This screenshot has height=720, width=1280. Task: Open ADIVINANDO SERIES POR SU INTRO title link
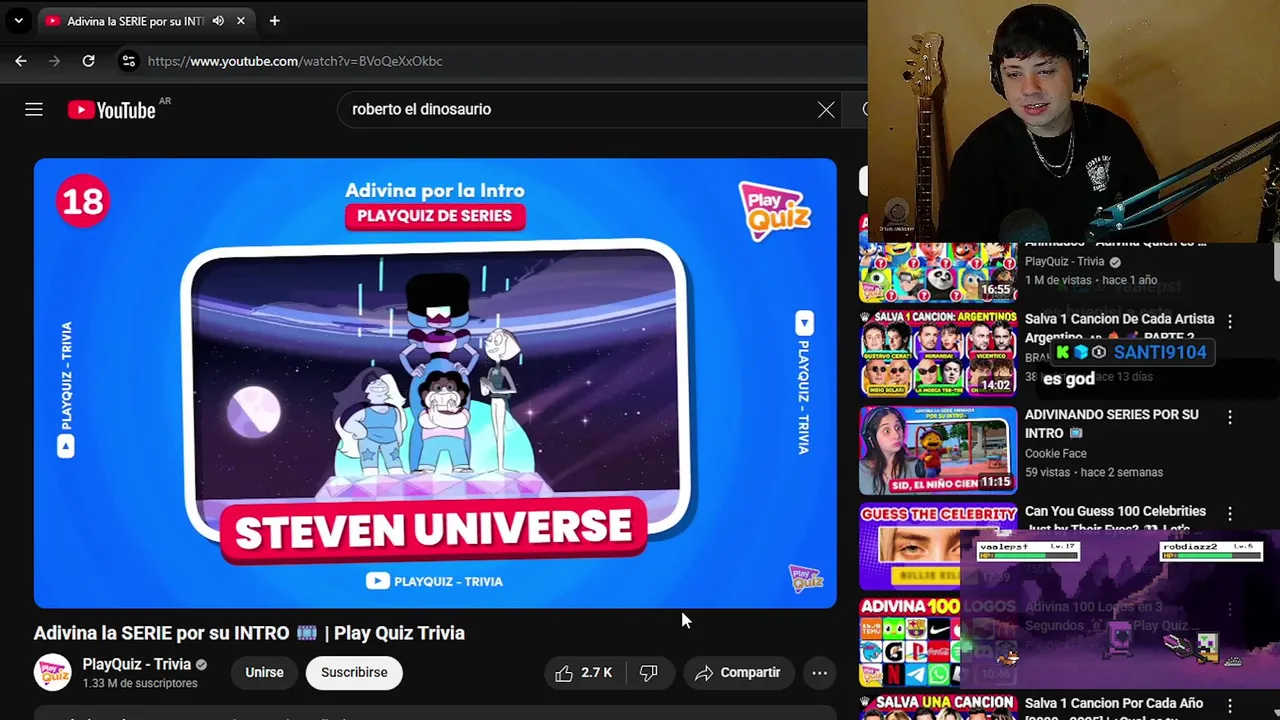(x=1111, y=423)
